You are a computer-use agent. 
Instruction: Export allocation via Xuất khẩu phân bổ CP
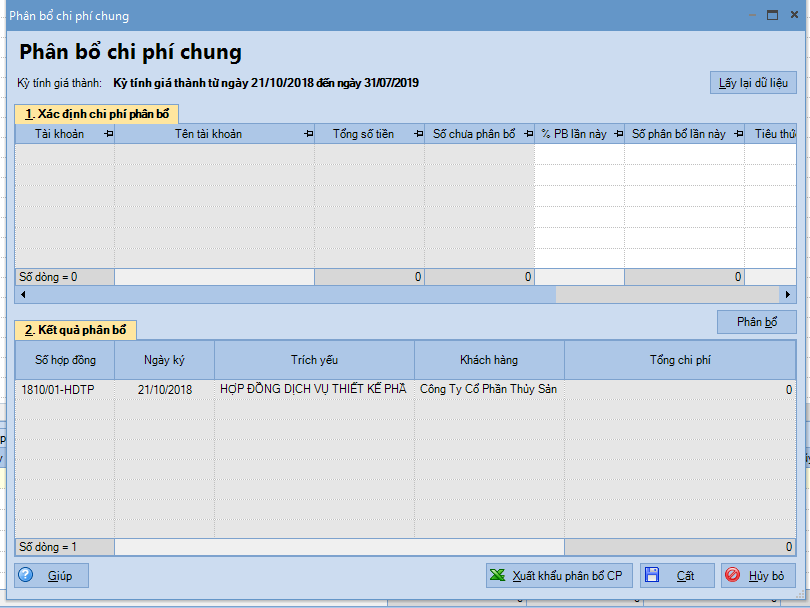coord(558,575)
